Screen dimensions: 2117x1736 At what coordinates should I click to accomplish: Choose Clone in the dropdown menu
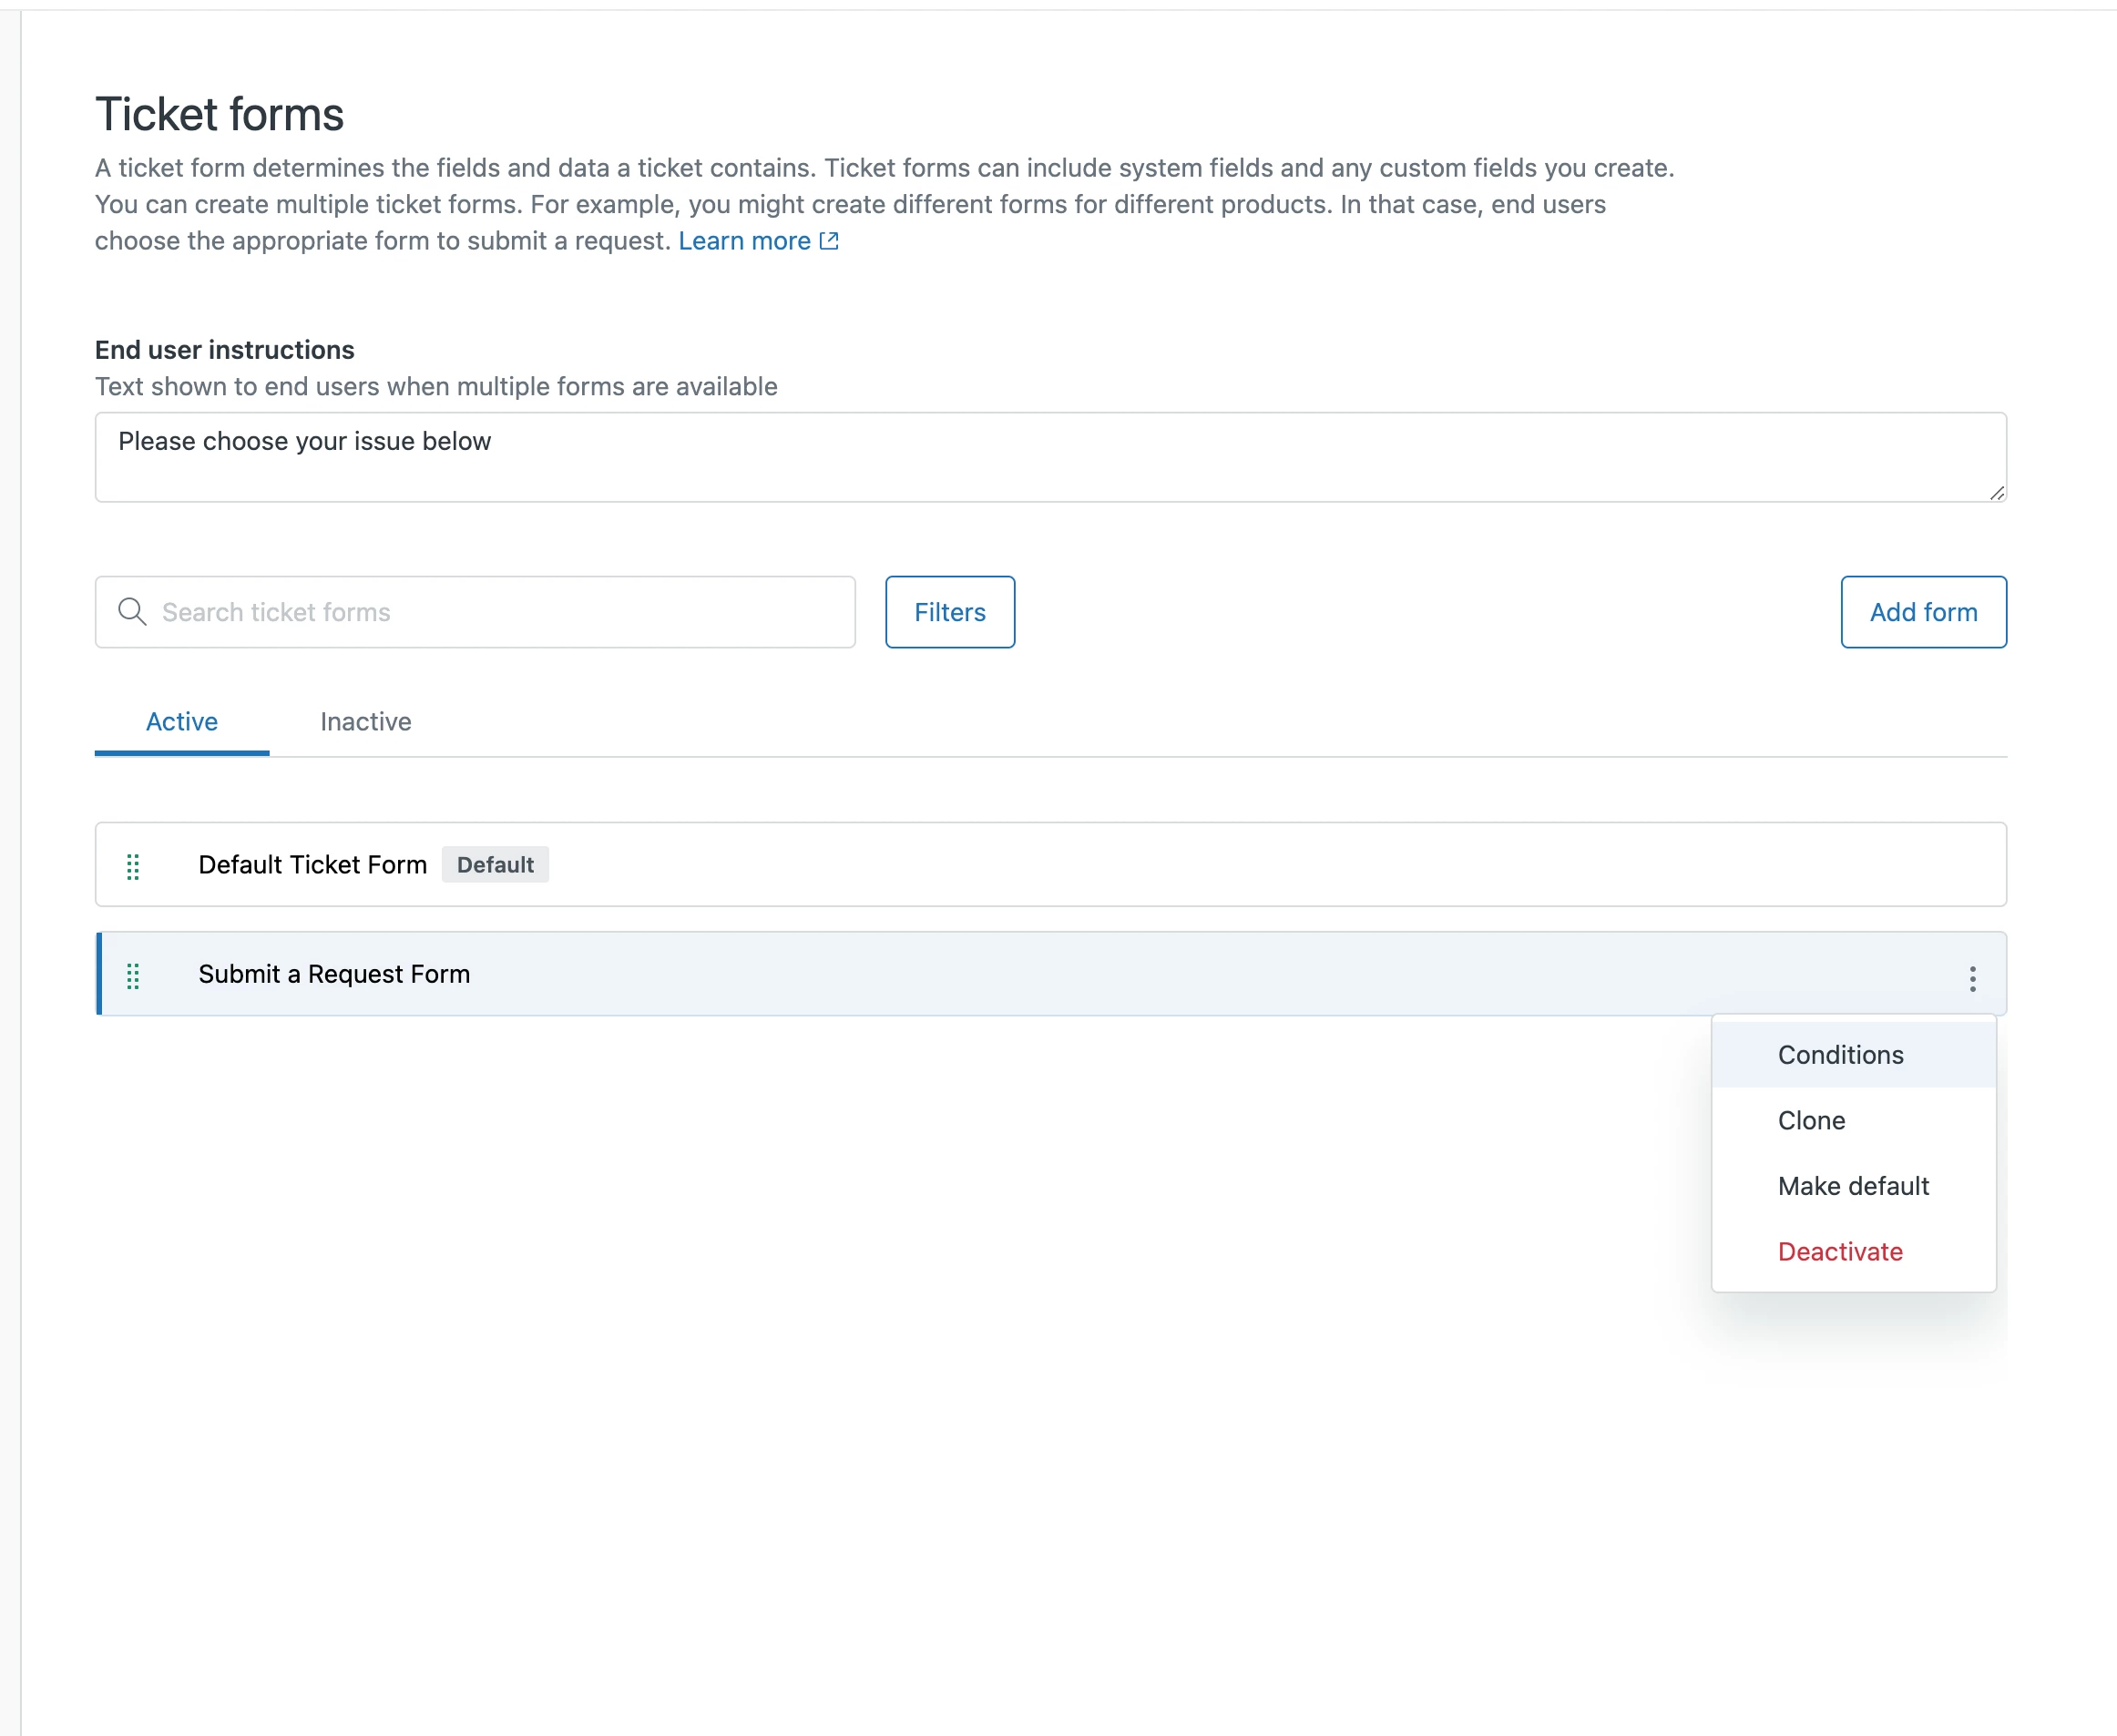pyautogui.click(x=1811, y=1120)
